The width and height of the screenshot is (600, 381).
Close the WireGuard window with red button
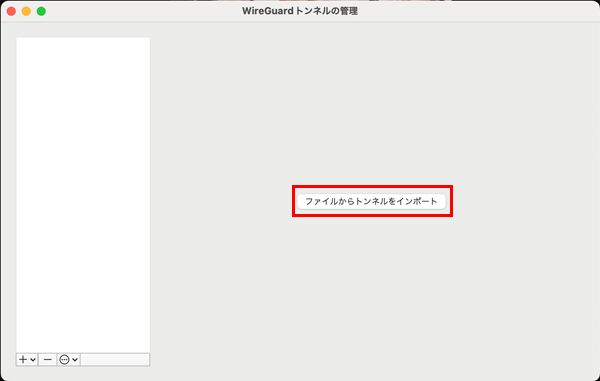(x=11, y=11)
